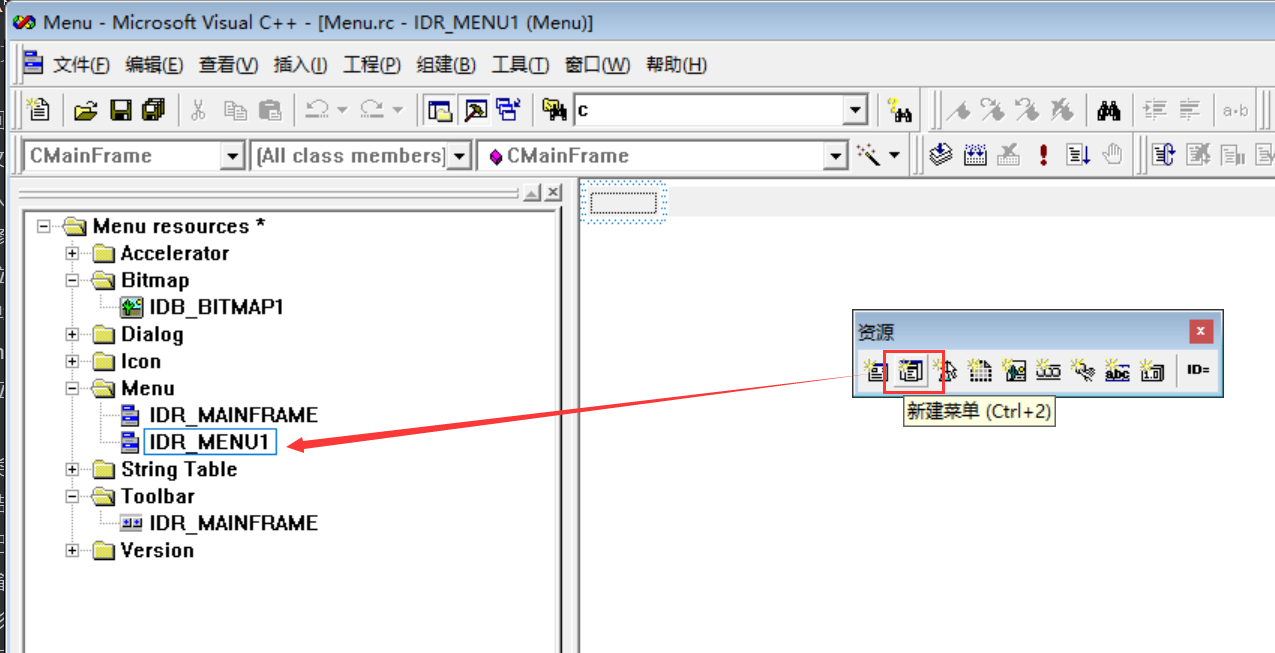Open the find combo box dropdown arrow
This screenshot has width=1275, height=653.
854,110
